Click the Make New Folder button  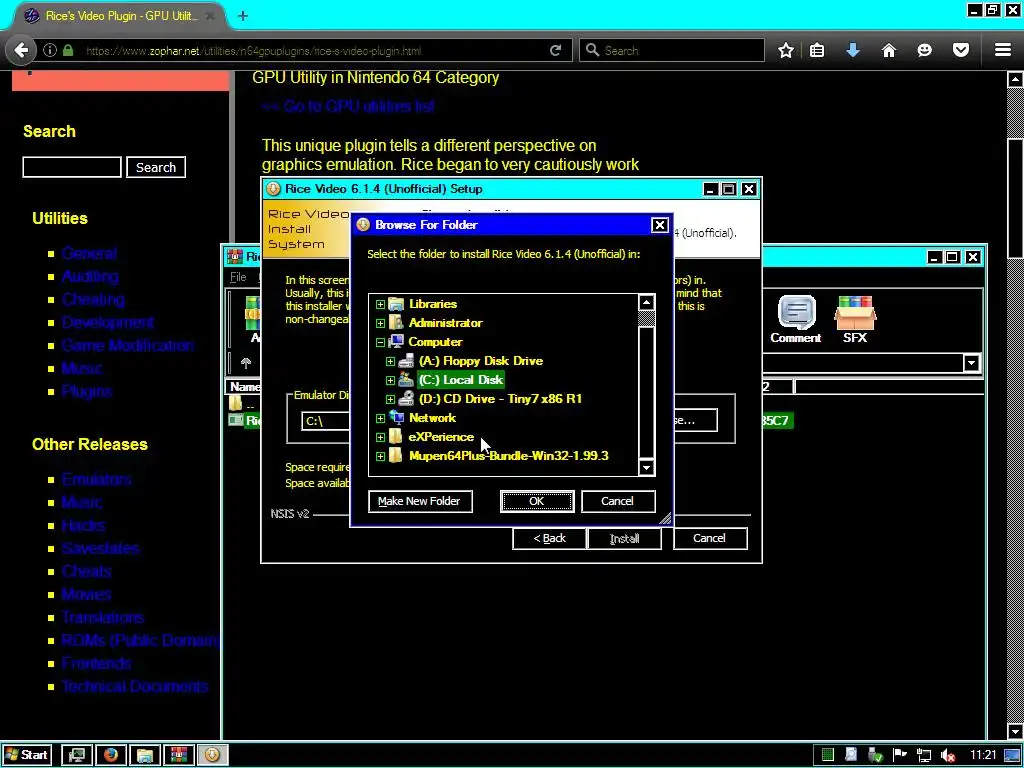pyautogui.click(x=420, y=501)
